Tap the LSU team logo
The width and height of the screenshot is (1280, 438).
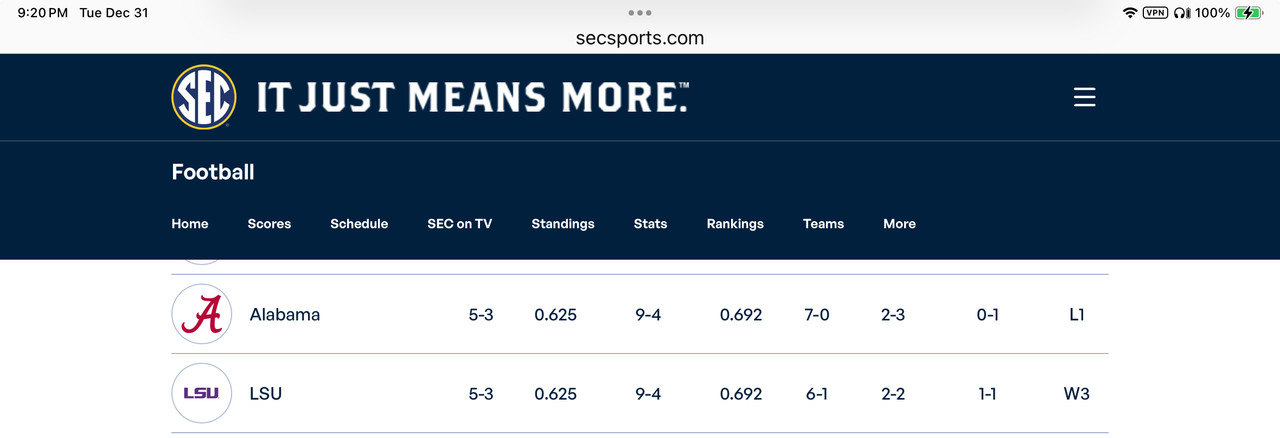pyautogui.click(x=202, y=393)
